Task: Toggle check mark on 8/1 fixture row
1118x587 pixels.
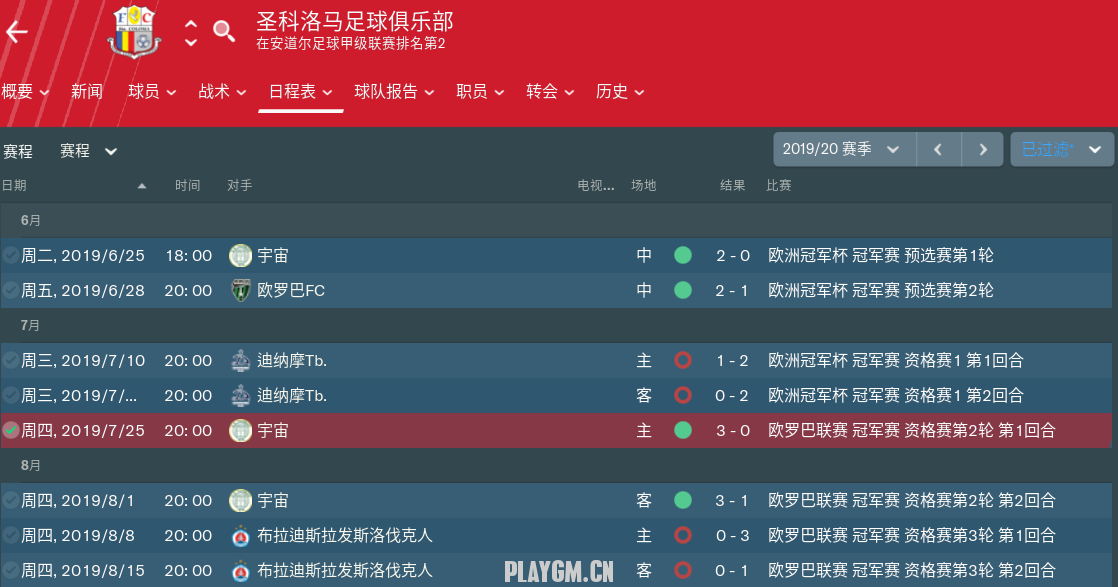Action: pos(11,501)
